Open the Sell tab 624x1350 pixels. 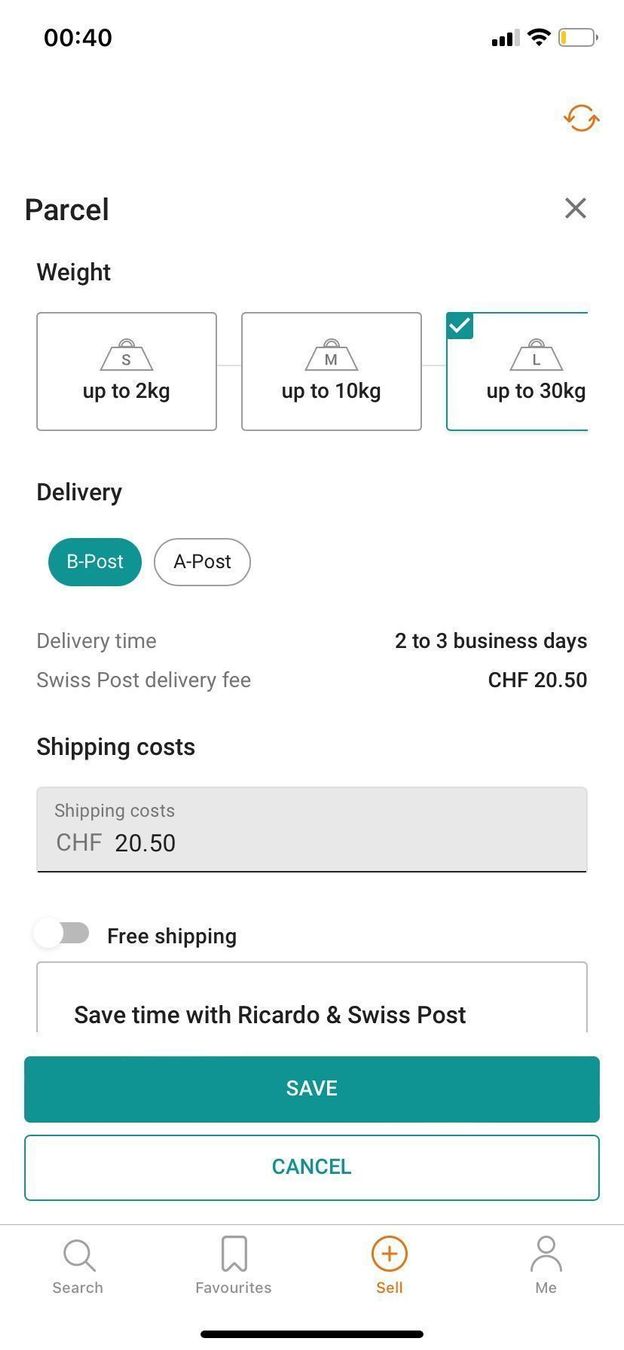[x=389, y=1265]
